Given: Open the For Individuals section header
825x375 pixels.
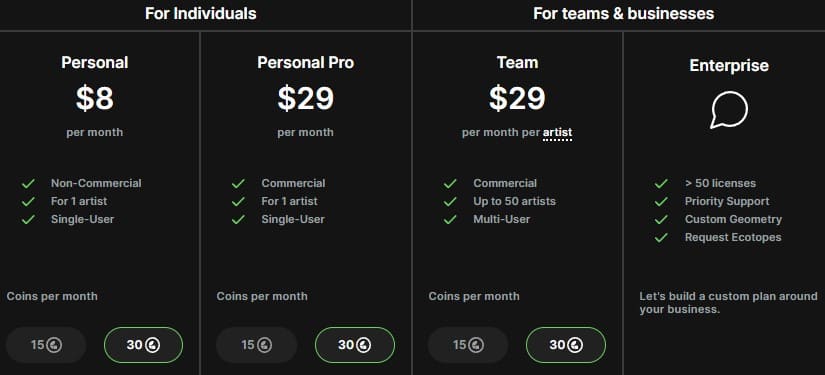Looking at the screenshot, I should (200, 13).
